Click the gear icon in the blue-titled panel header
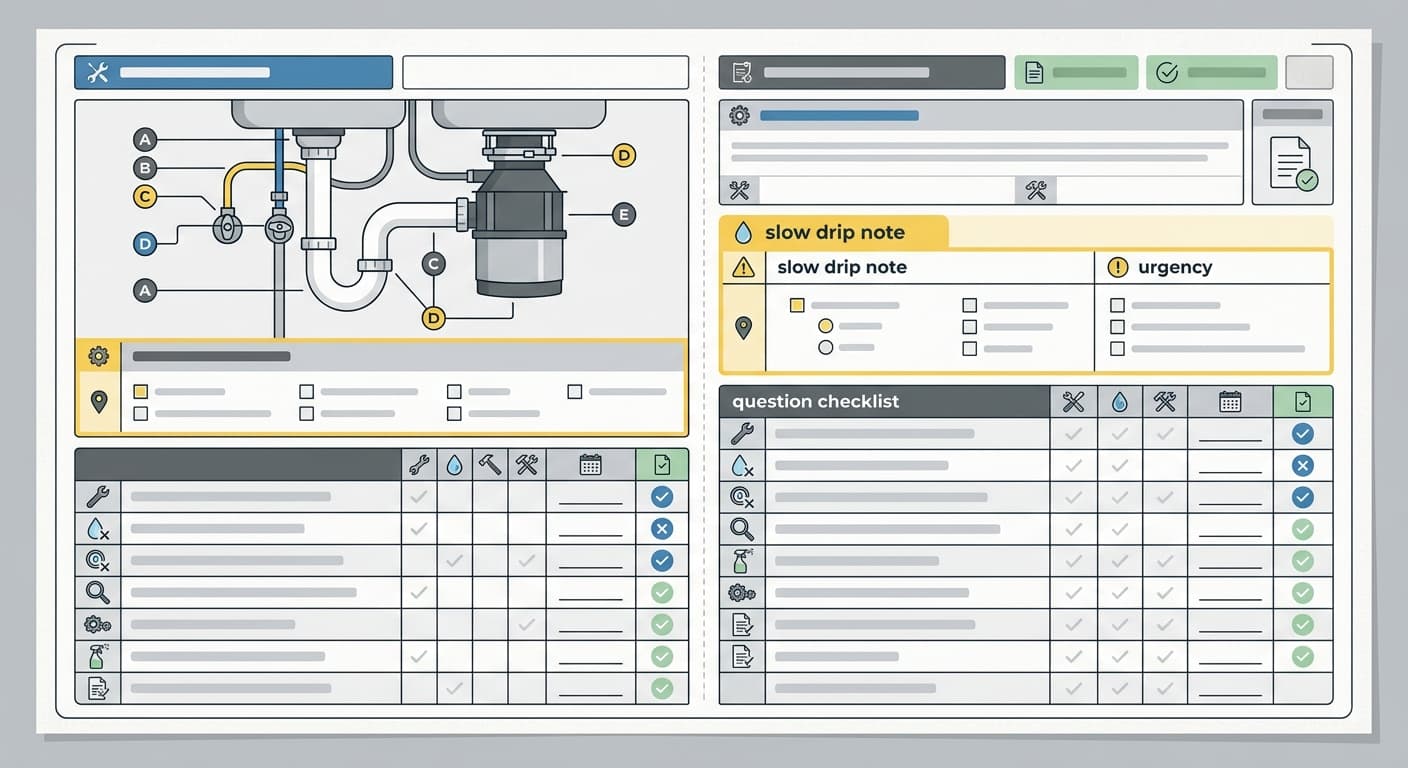1408x768 pixels. click(x=739, y=115)
